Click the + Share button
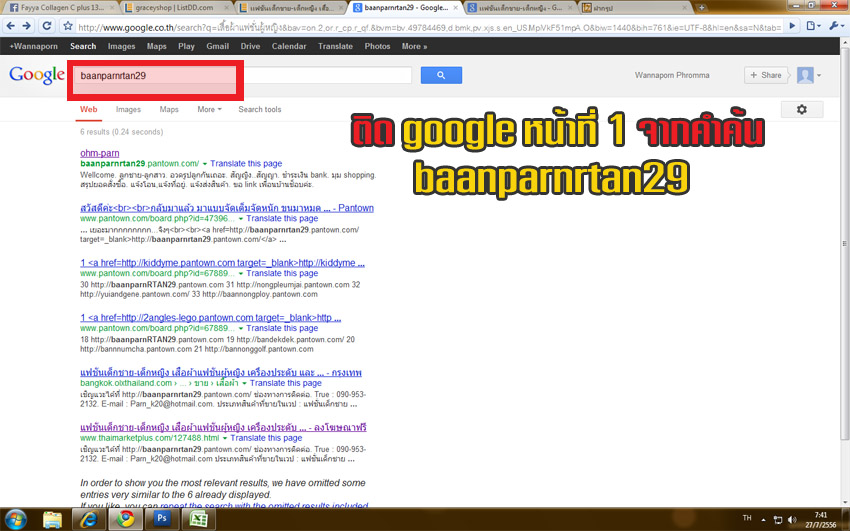The width and height of the screenshot is (850, 531). click(766, 75)
